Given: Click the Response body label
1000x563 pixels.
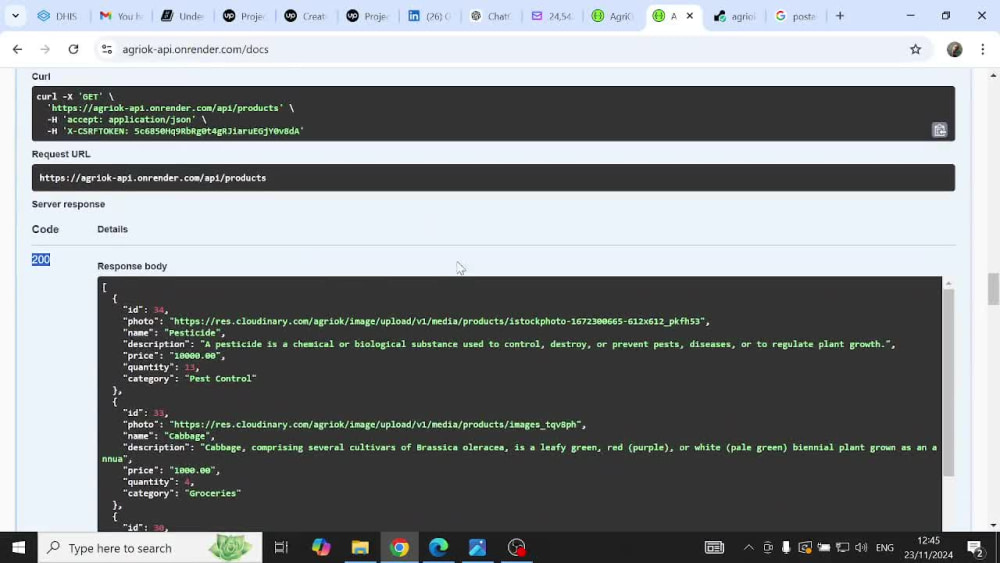Looking at the screenshot, I should tap(132, 266).
